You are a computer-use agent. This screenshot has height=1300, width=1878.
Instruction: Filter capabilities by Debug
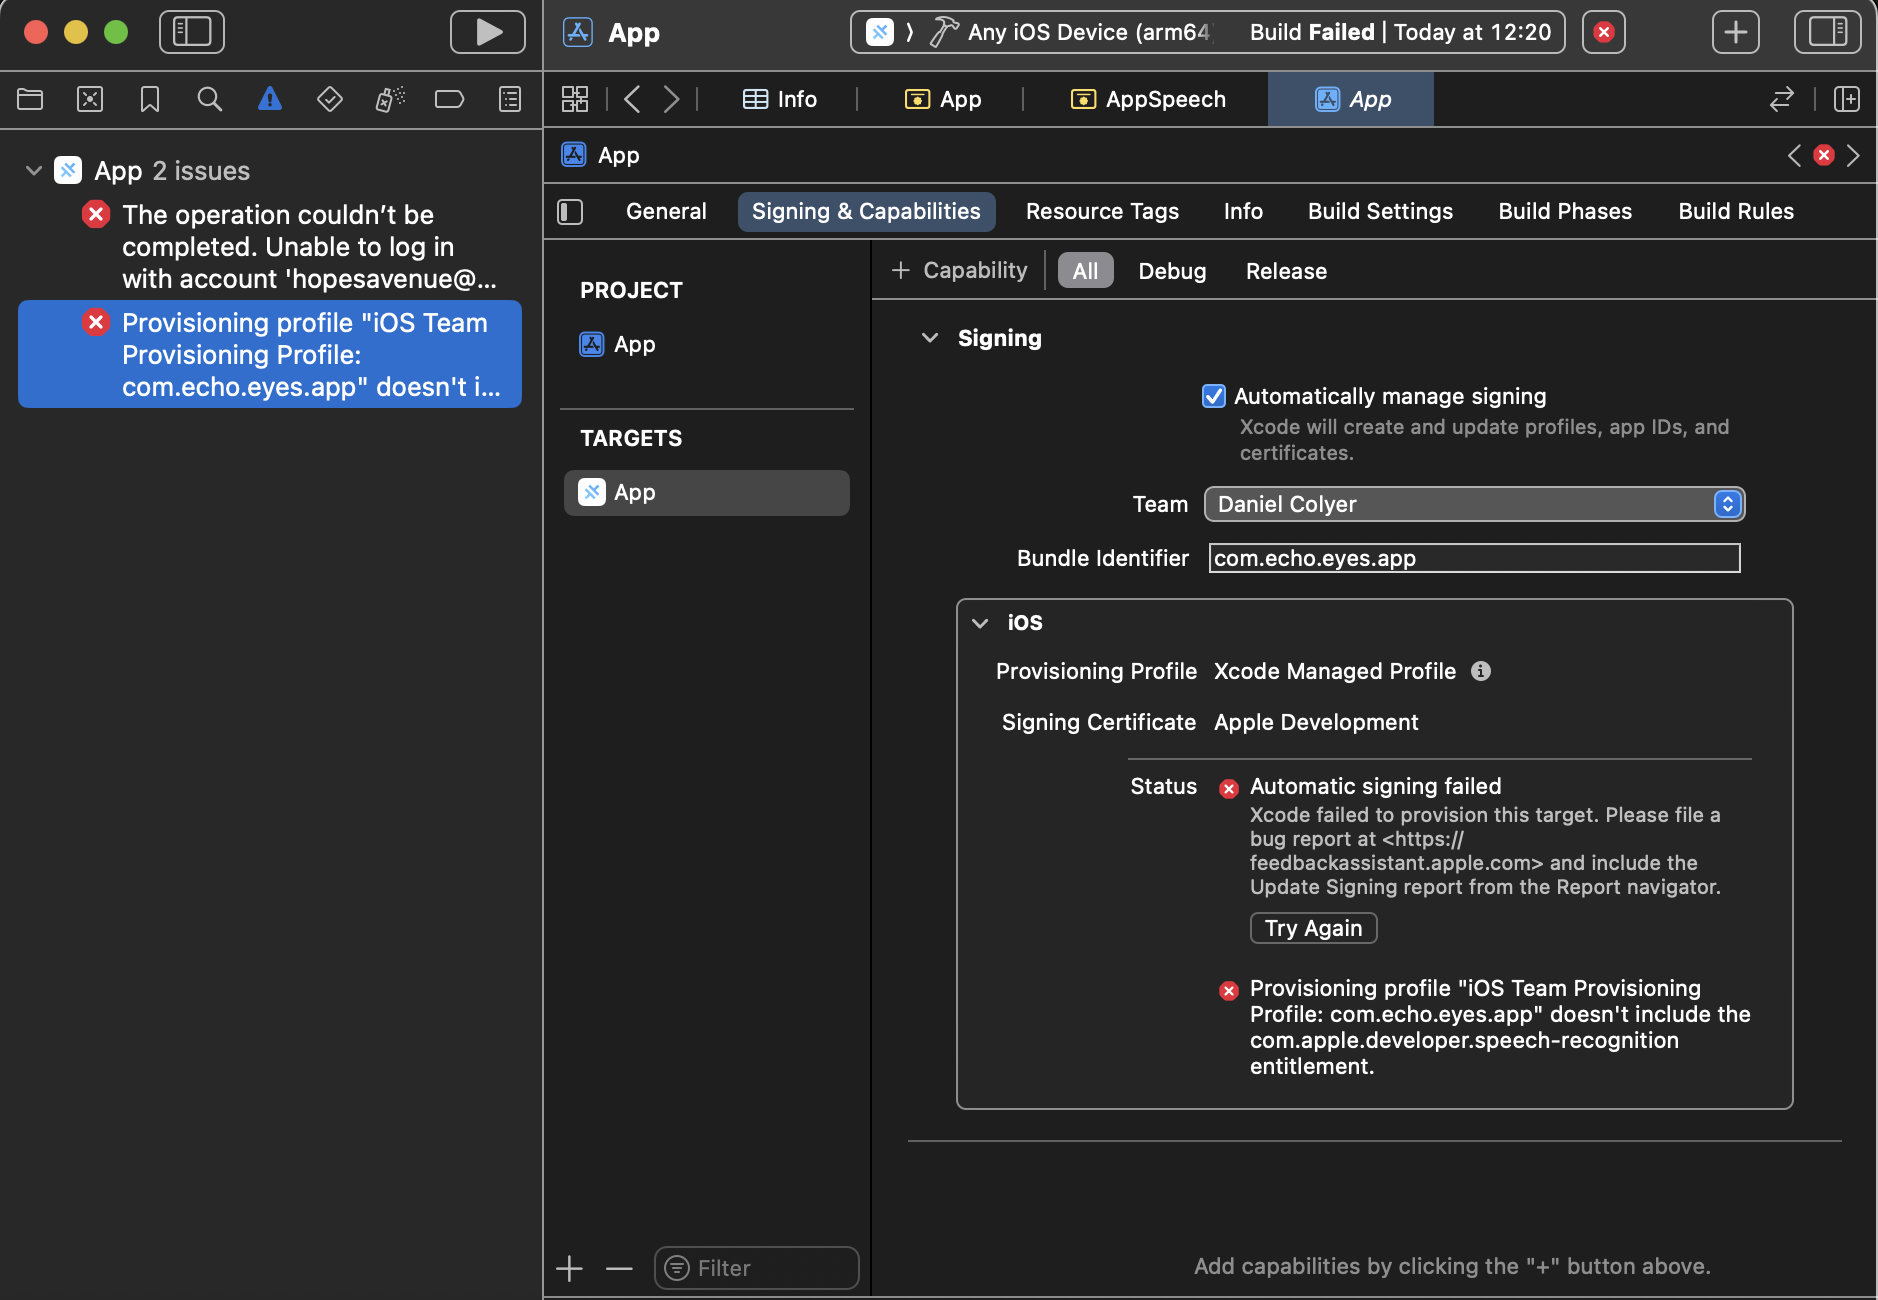pos(1172,271)
